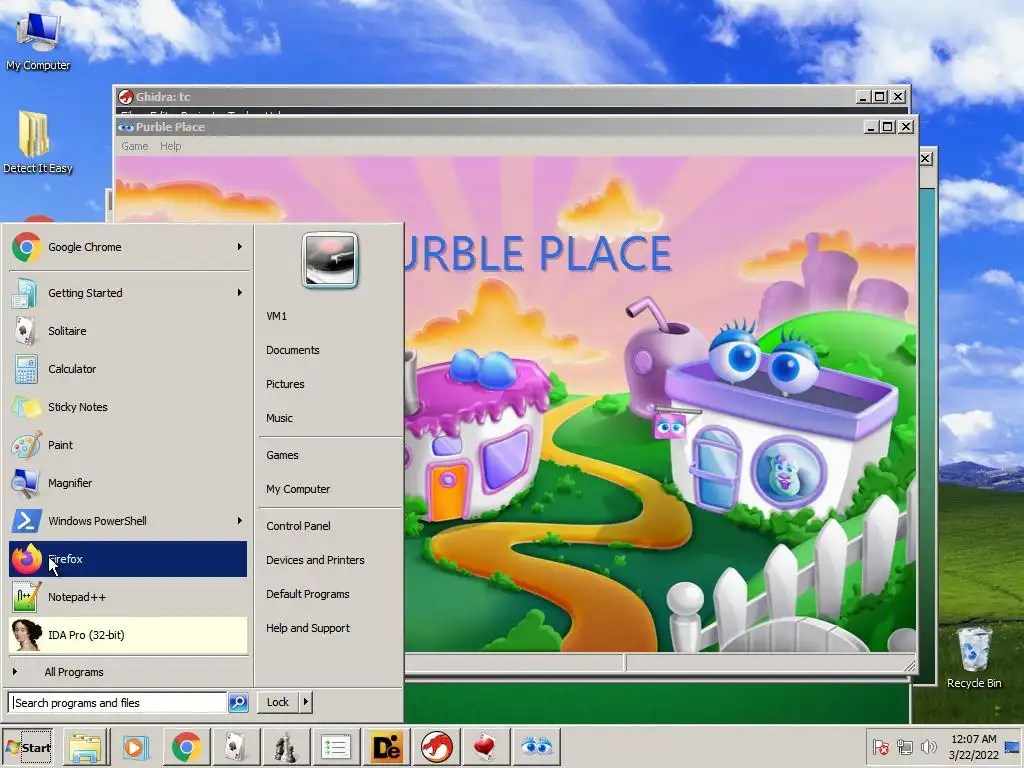The height and width of the screenshot is (768, 1024).
Task: Click the checklist icon in the taskbar
Action: tap(336, 747)
